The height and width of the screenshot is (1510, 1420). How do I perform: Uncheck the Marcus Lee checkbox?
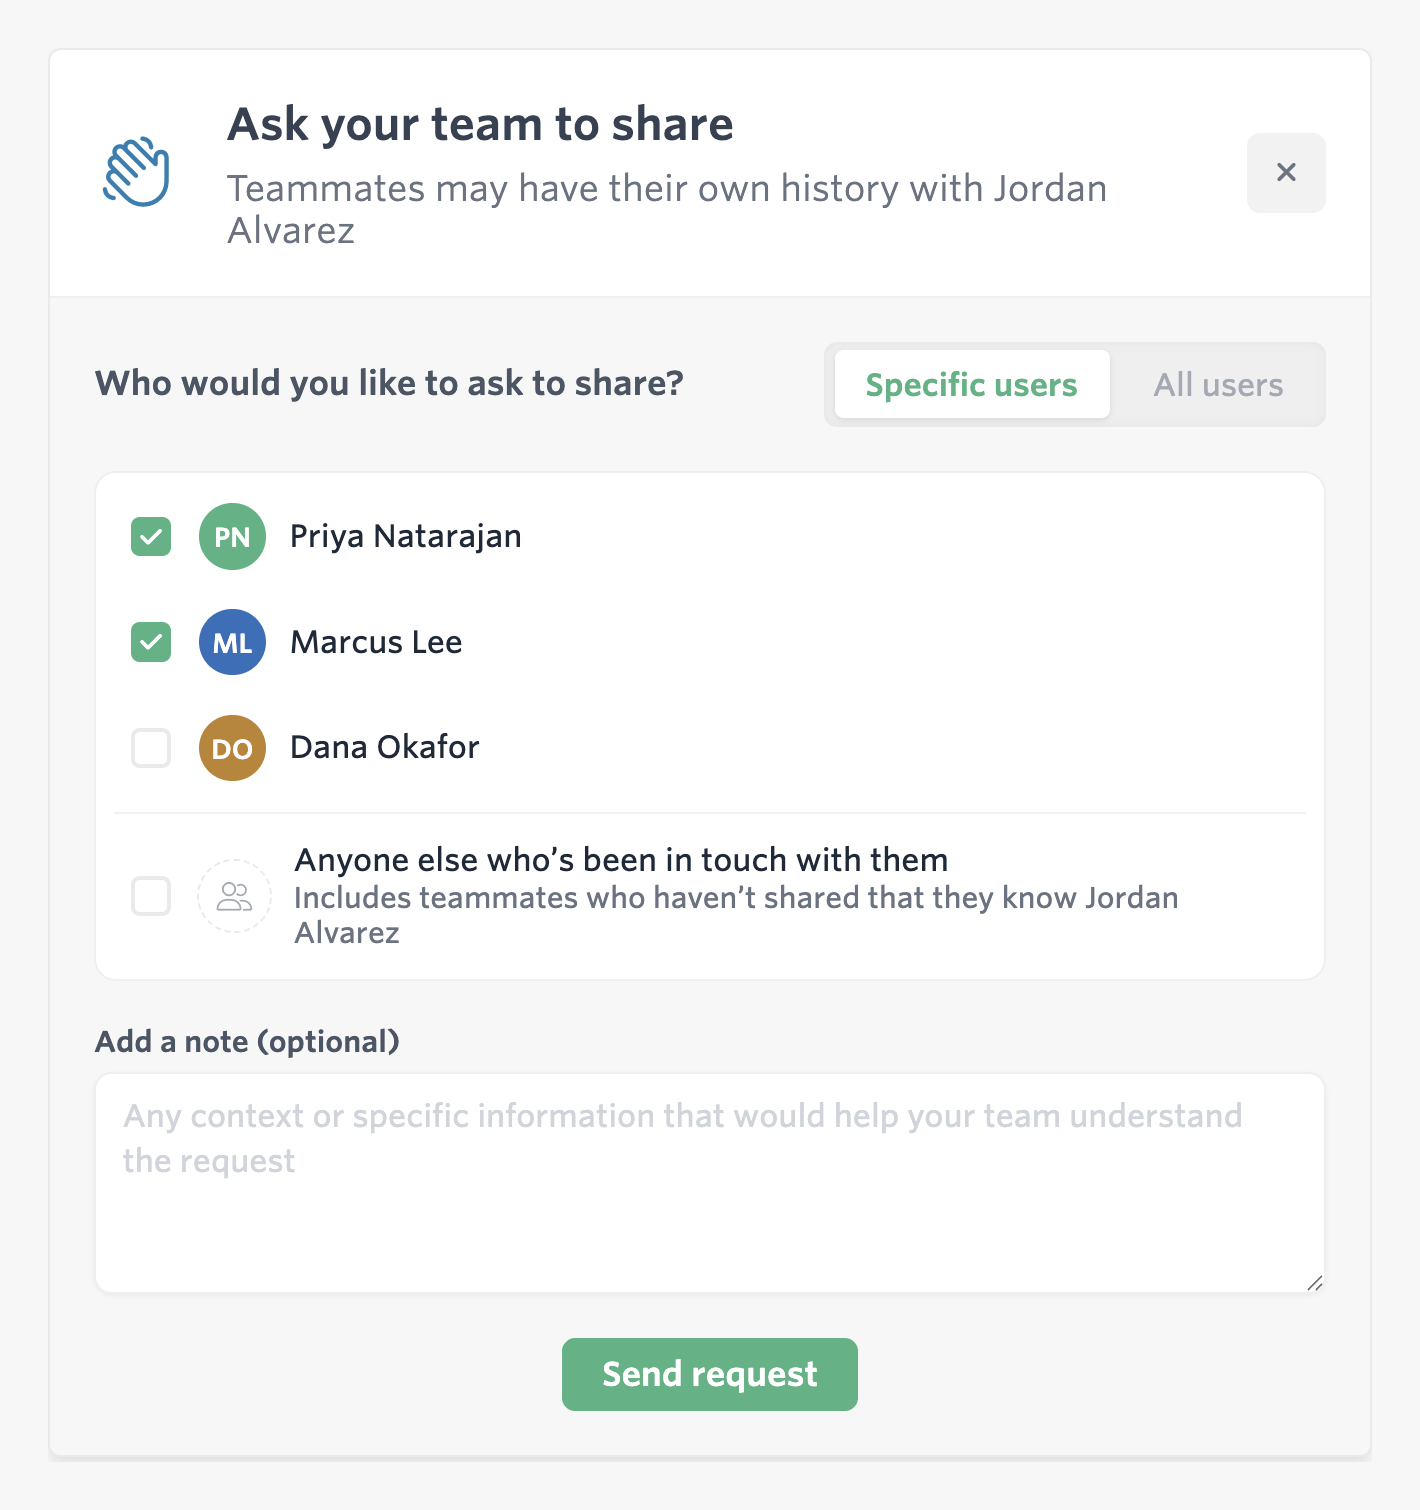(151, 642)
